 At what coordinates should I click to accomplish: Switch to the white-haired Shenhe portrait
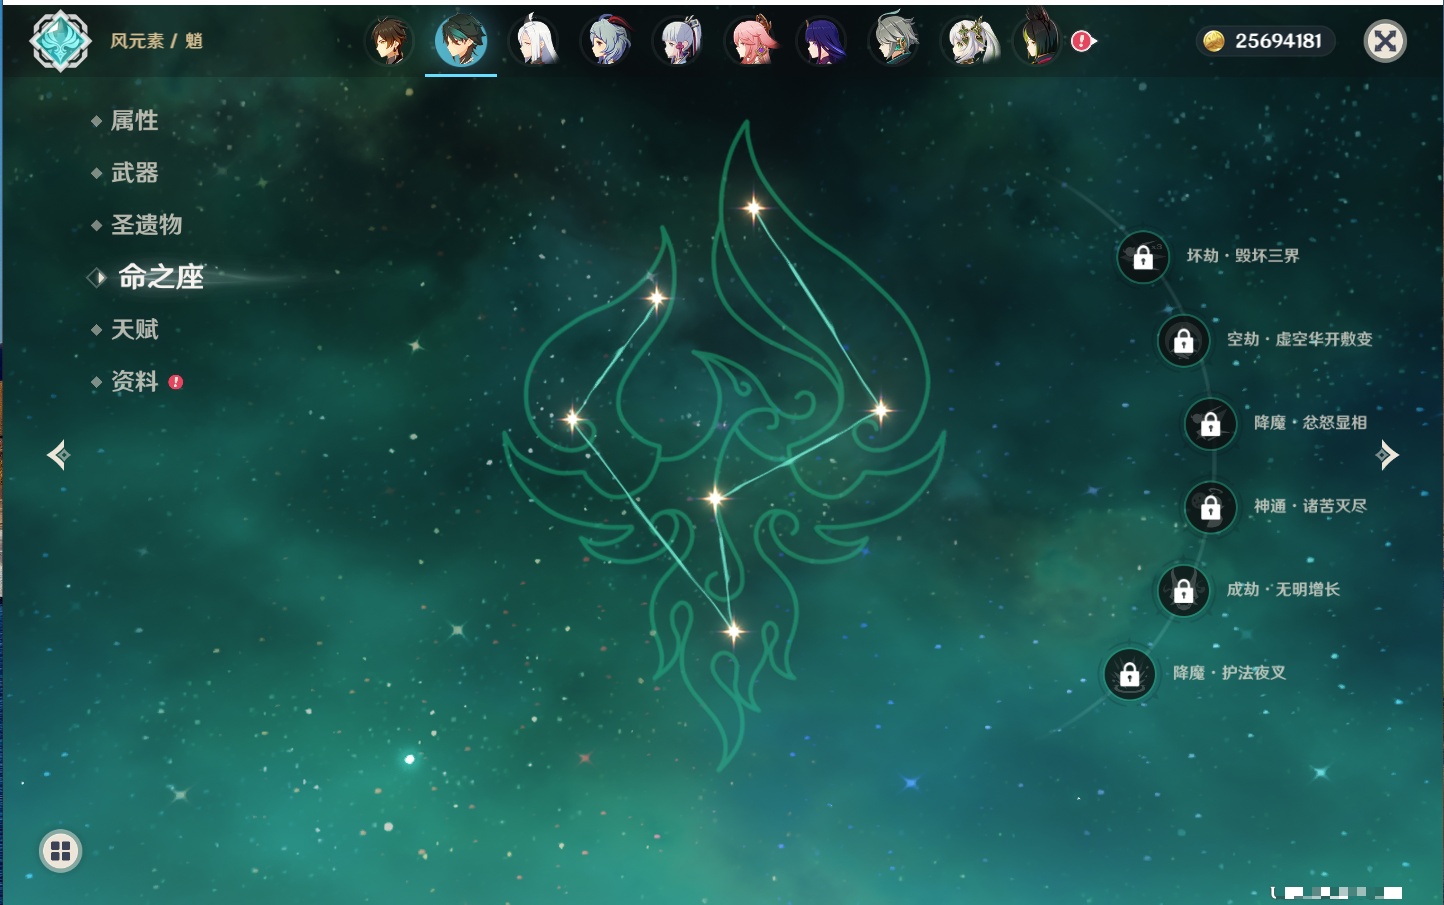[535, 42]
